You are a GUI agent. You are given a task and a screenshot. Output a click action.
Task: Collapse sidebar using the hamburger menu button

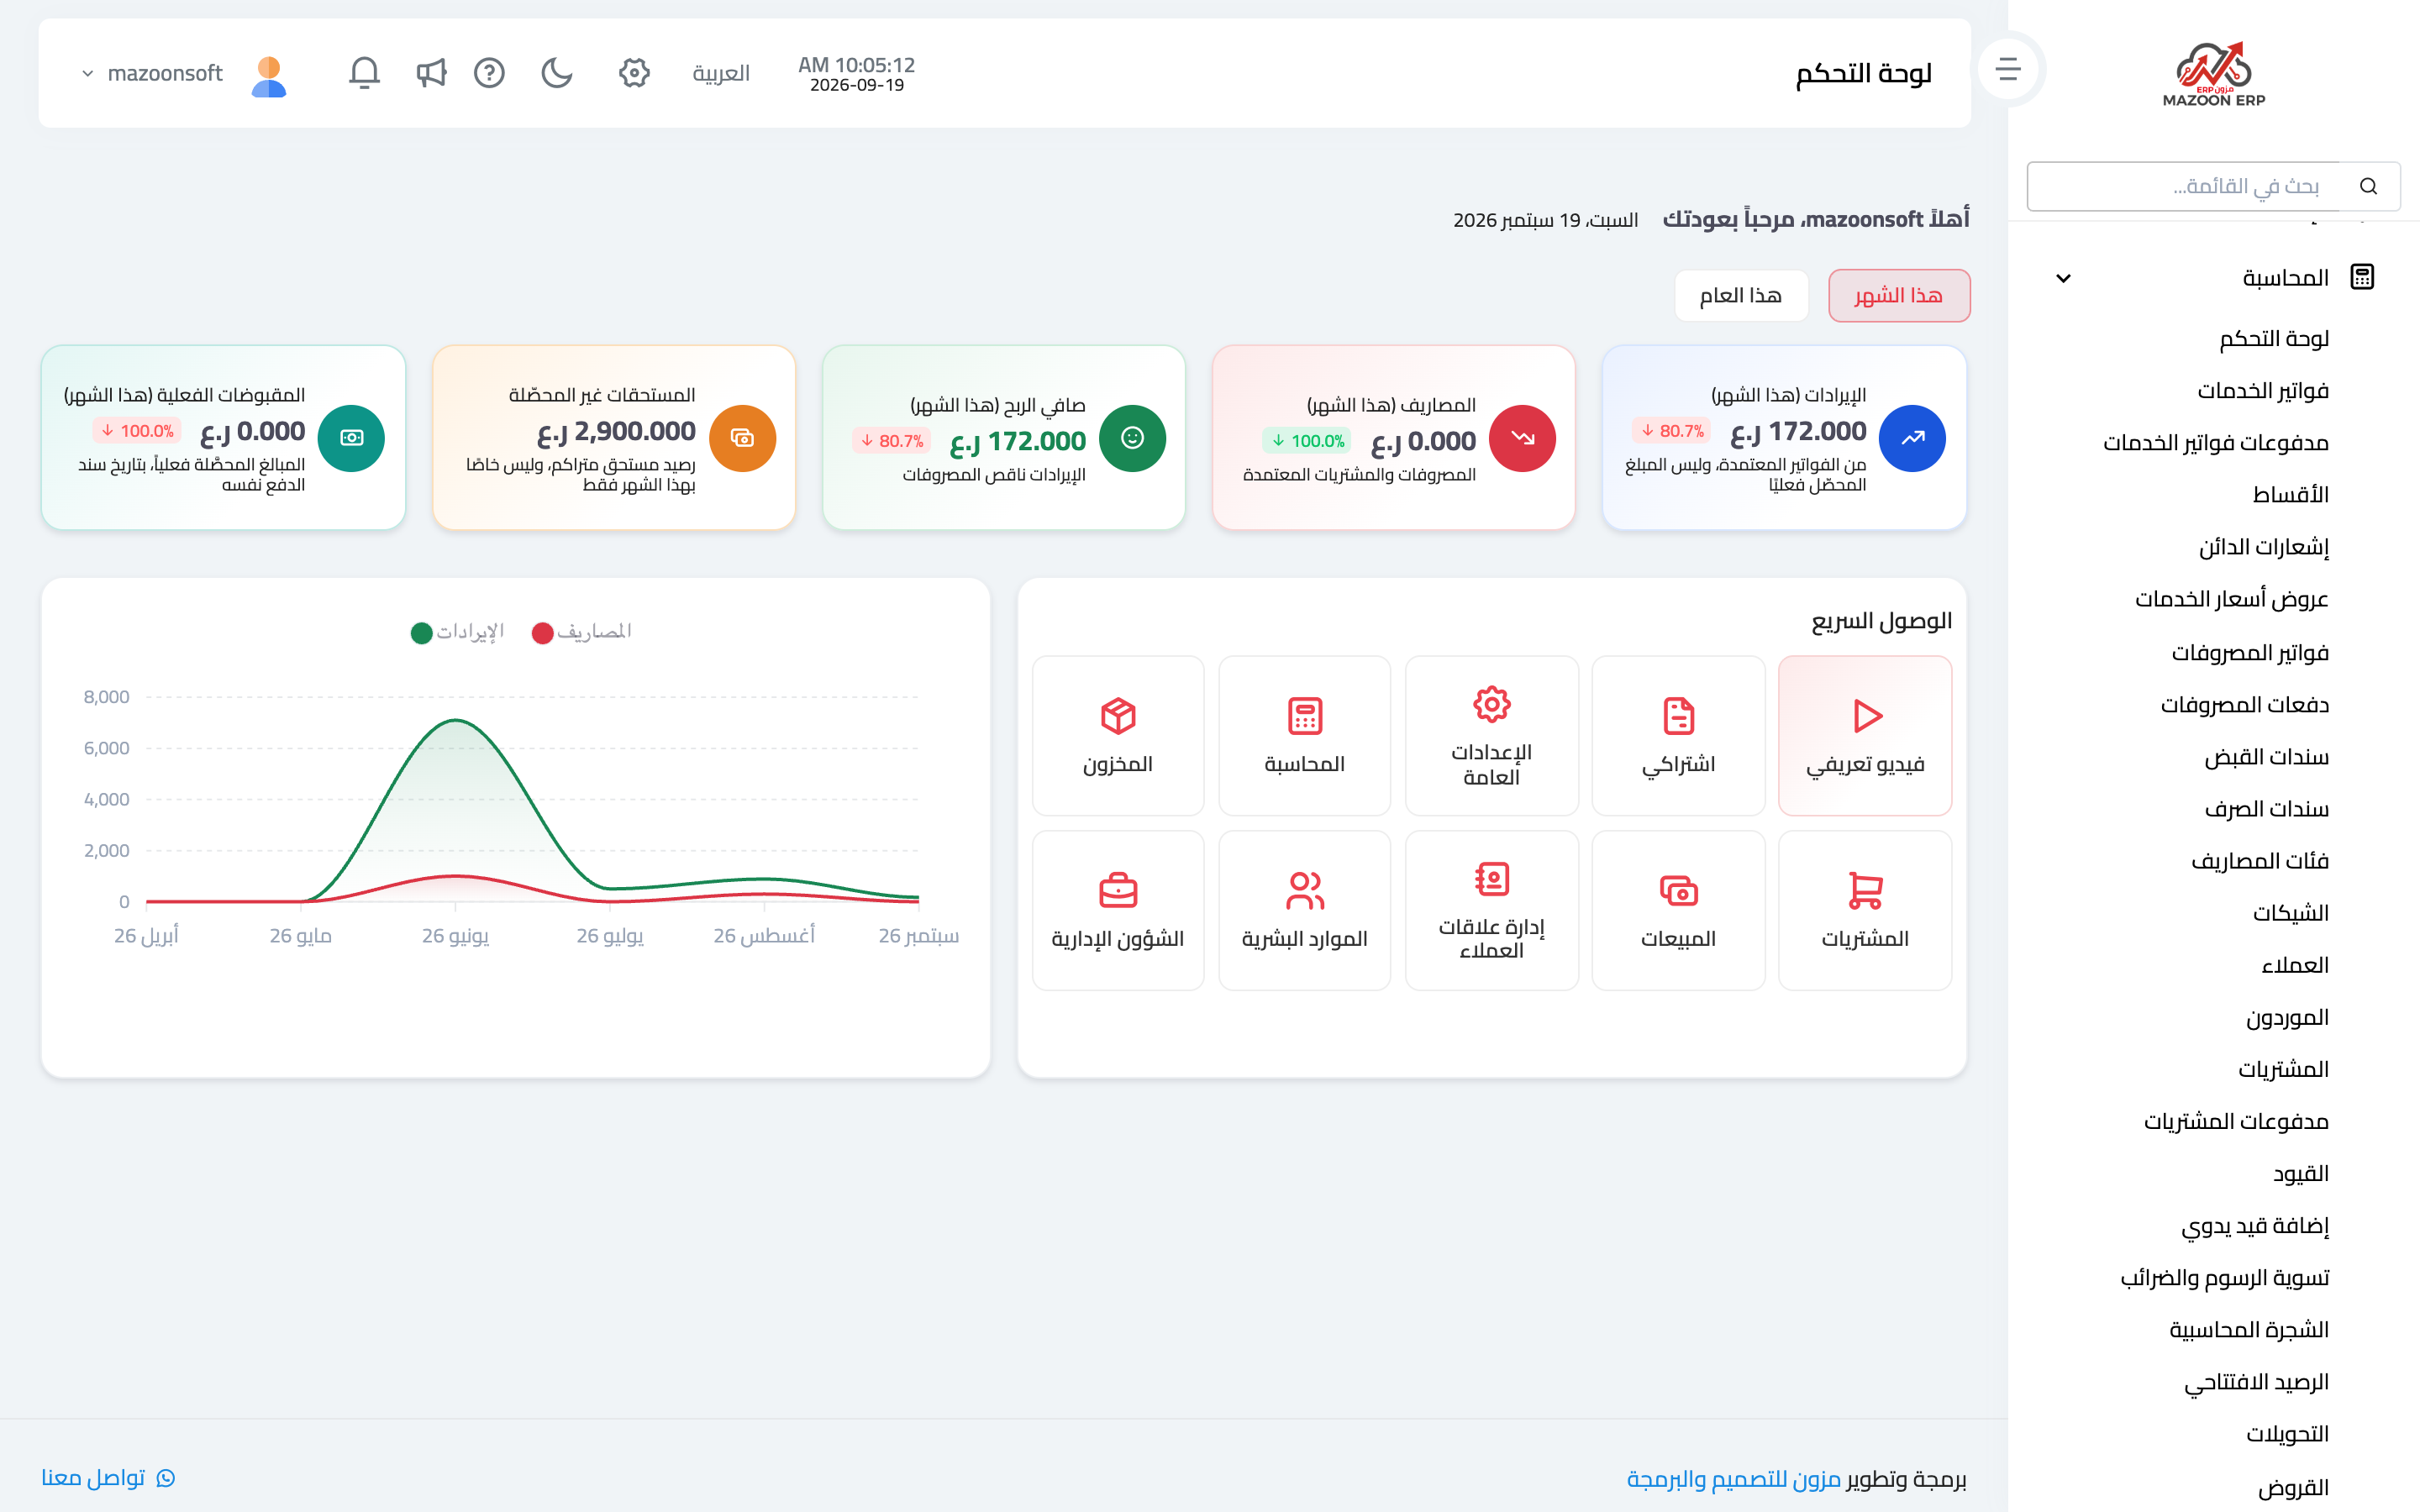click(x=2008, y=69)
